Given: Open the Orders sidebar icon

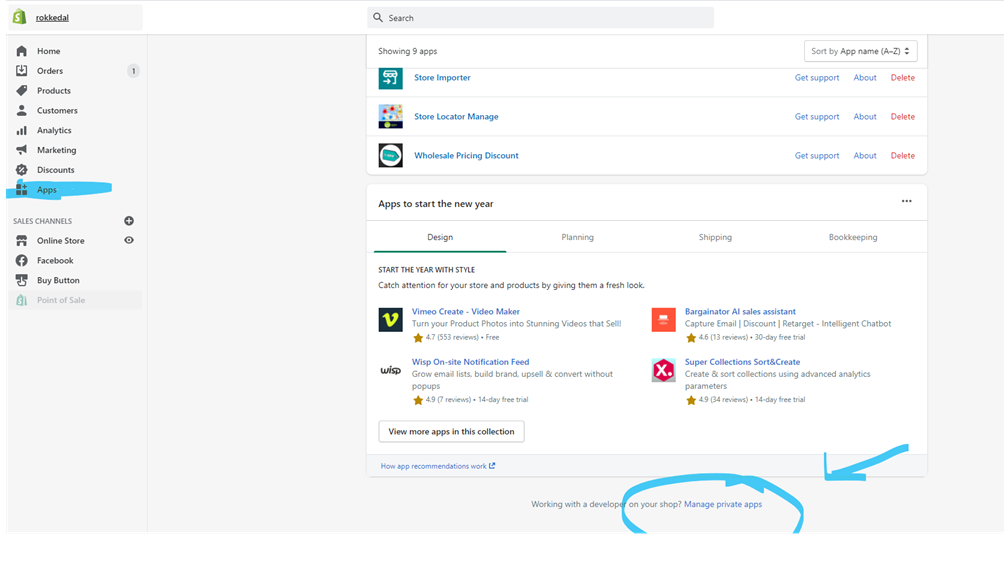Looking at the screenshot, I should 22,71.
